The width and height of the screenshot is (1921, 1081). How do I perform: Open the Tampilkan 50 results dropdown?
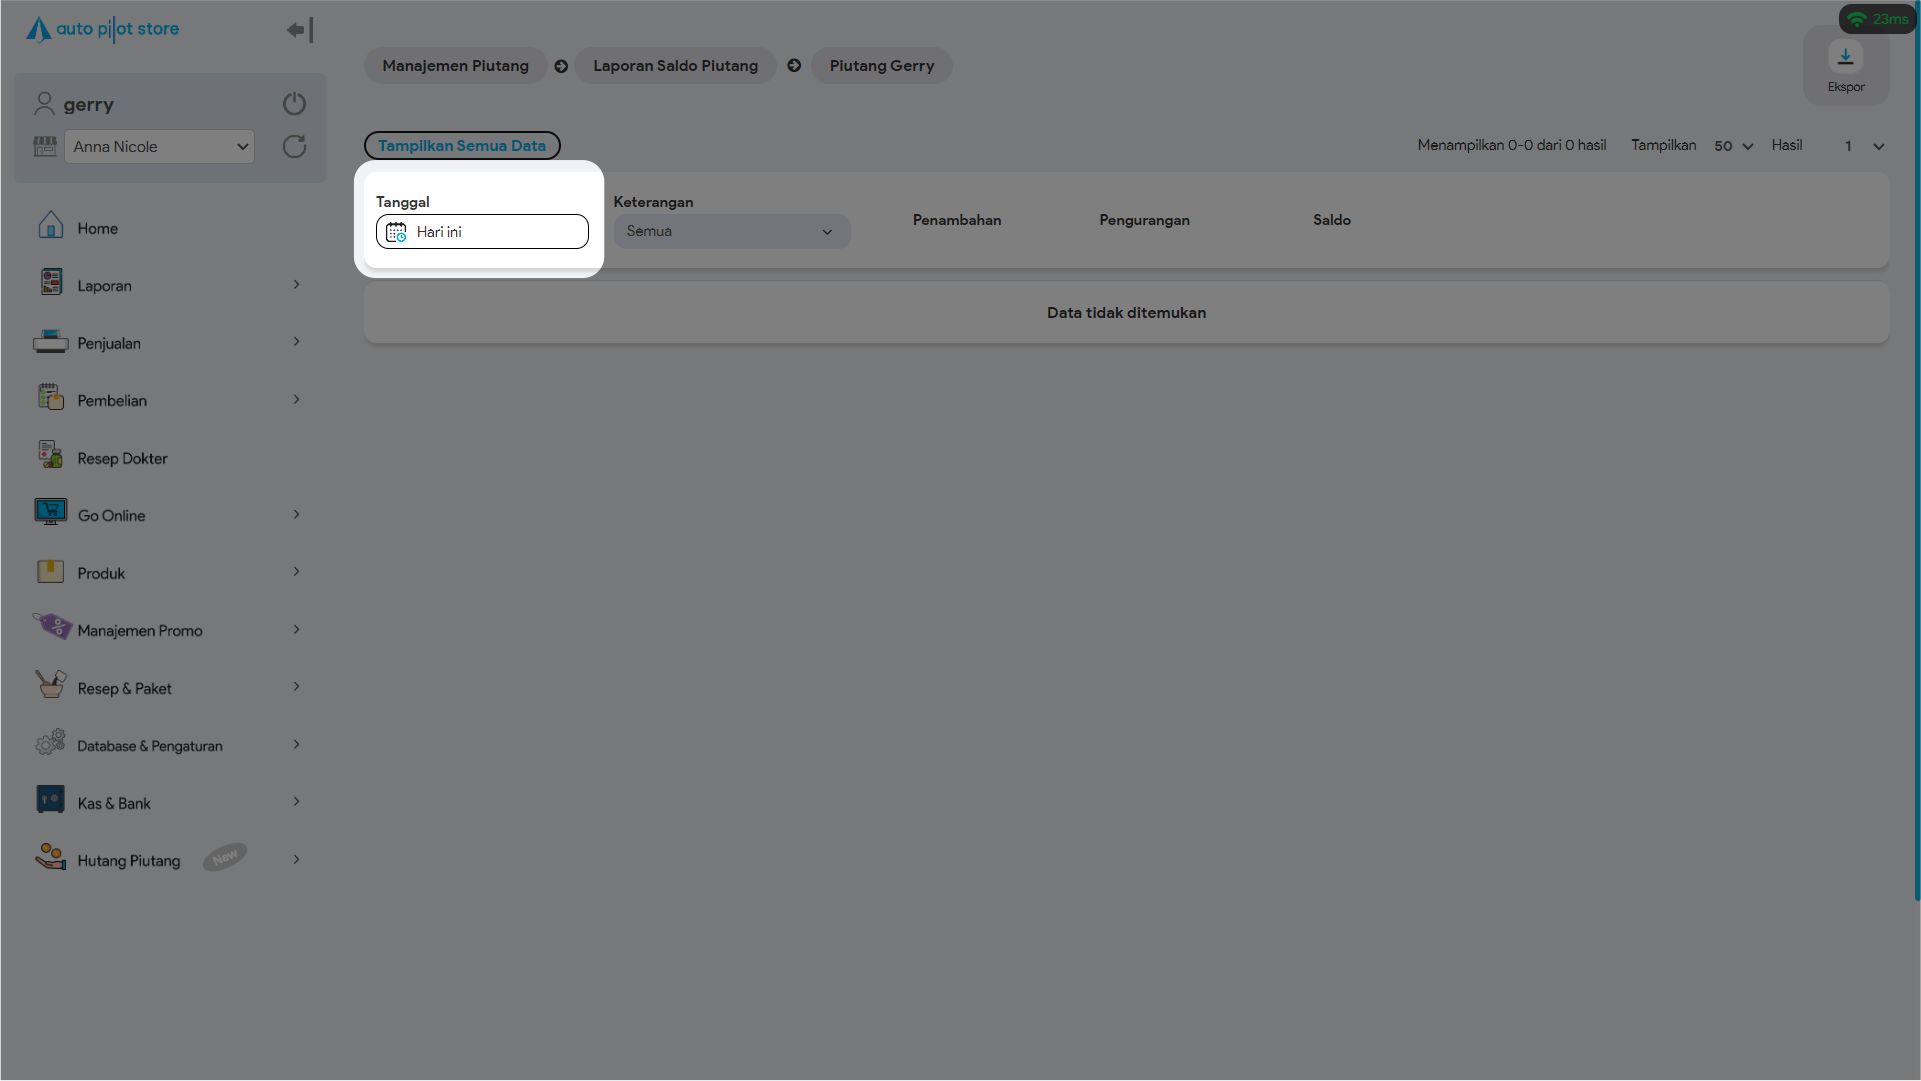pyautogui.click(x=1733, y=146)
